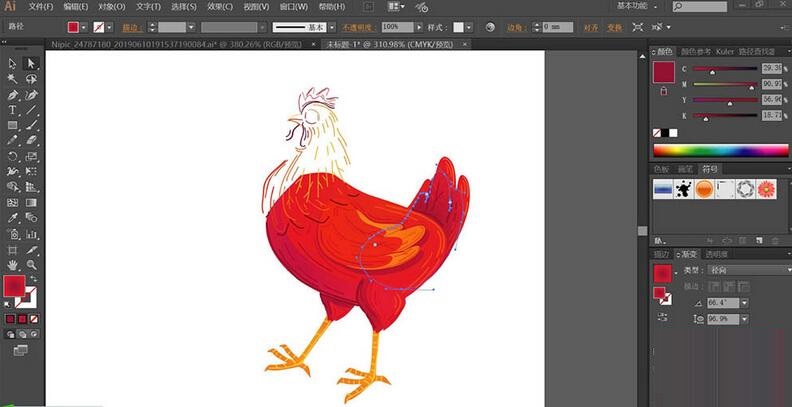The width and height of the screenshot is (792, 407).
Task: Click the 不透明度 link in control bar
Action: tap(356, 27)
